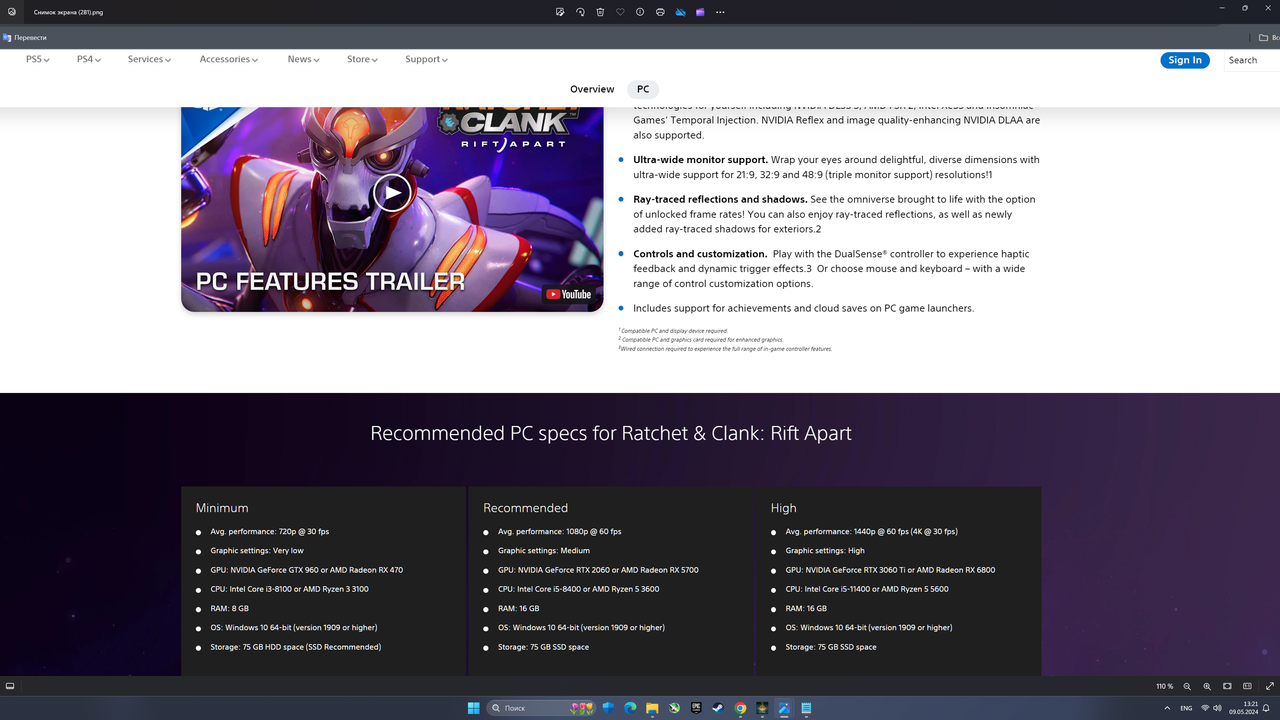Show the image file info
The width and height of the screenshot is (1280, 720).
[640, 12]
